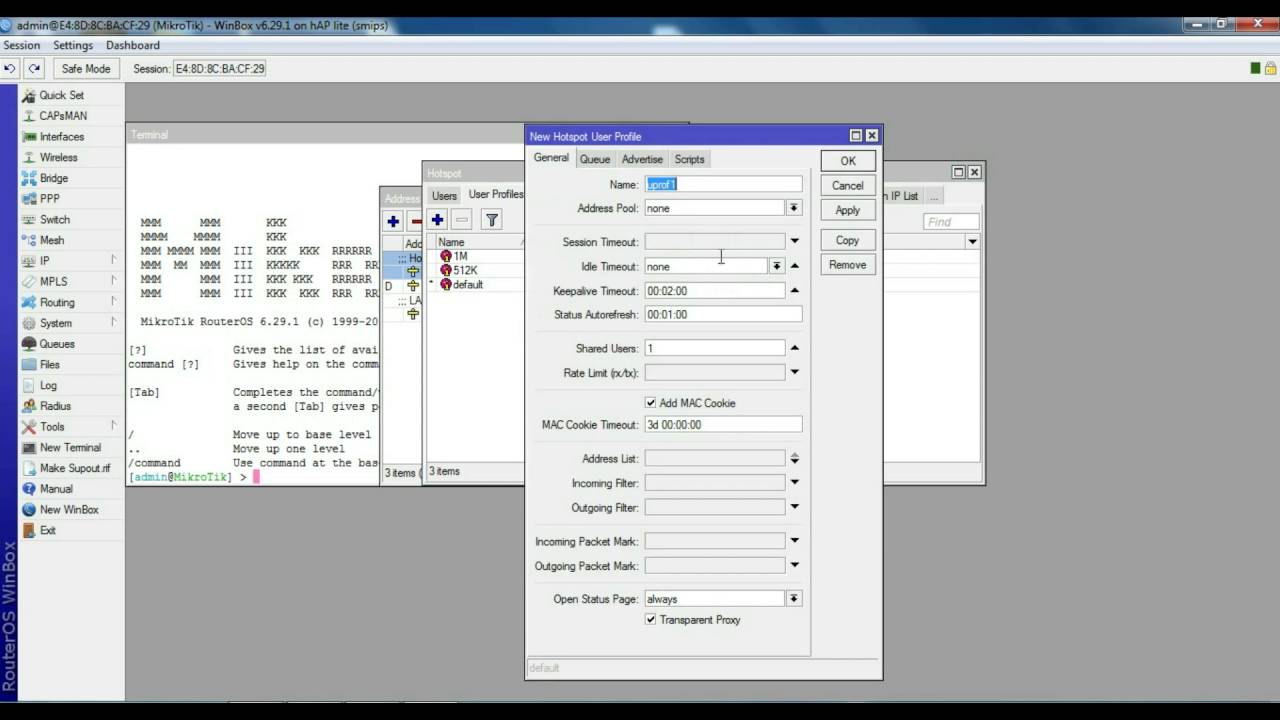The height and width of the screenshot is (720, 1280).
Task: Click the Keepalive Timeout field
Action: (715, 290)
